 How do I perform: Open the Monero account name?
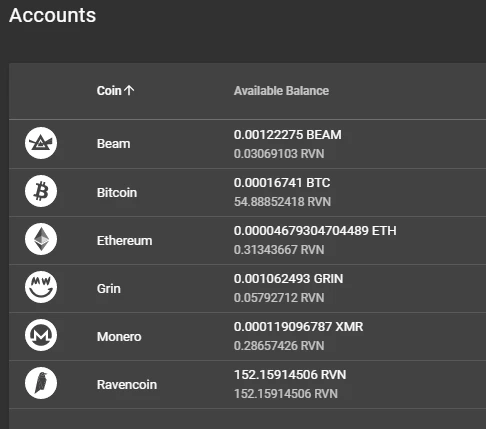119,336
